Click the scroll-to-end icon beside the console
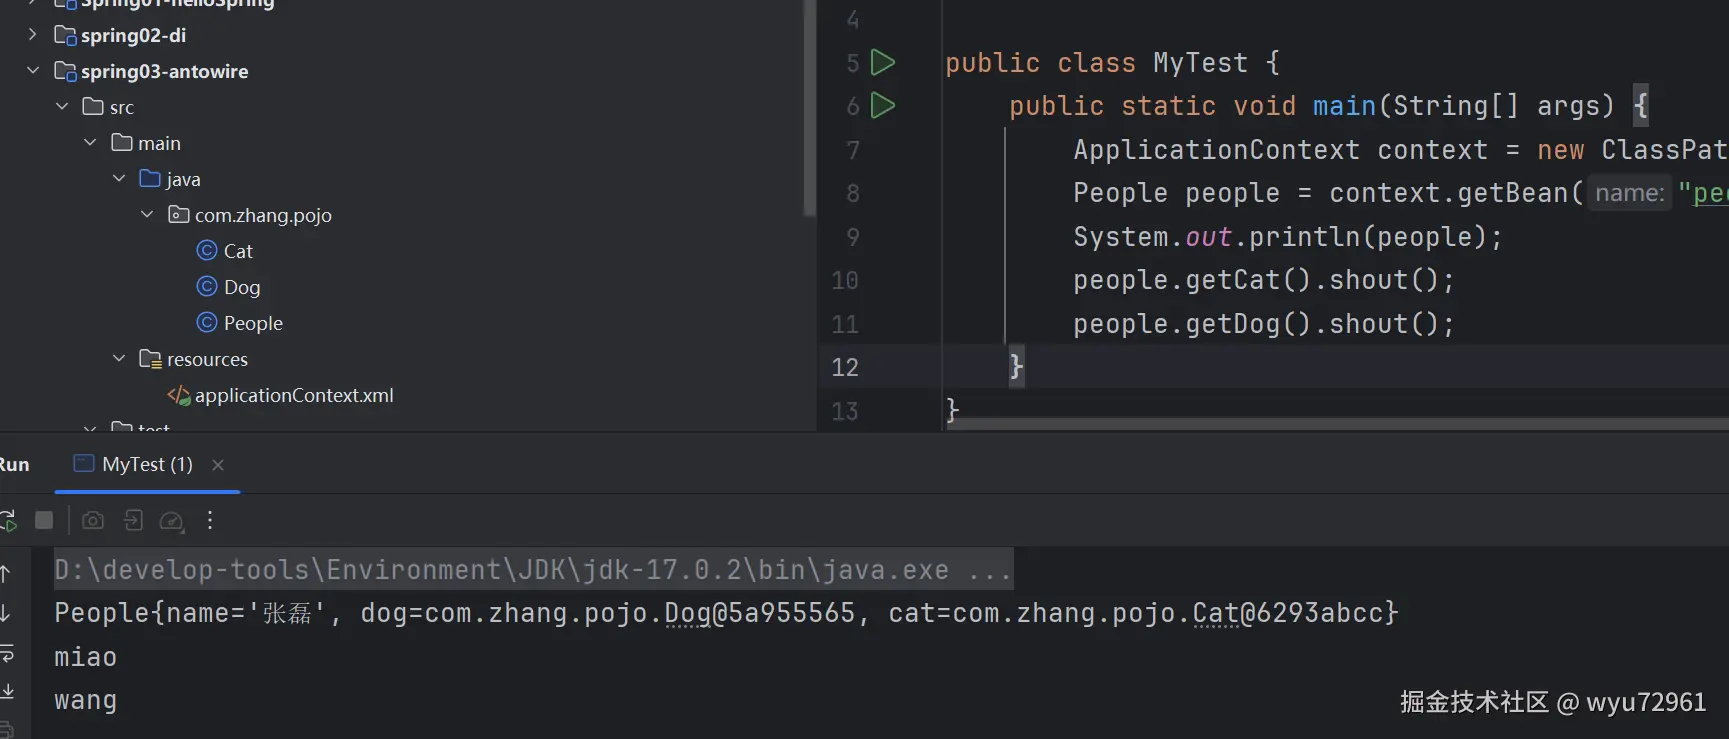 point(6,691)
